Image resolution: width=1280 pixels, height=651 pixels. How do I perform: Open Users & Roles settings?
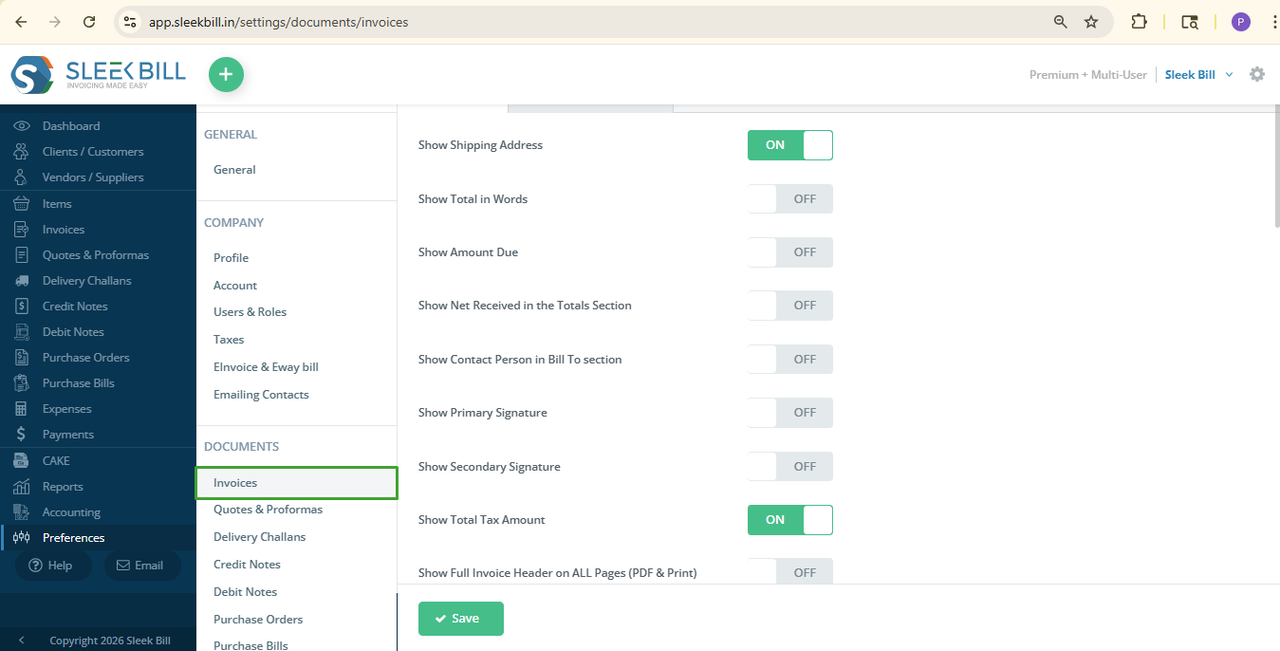[250, 312]
